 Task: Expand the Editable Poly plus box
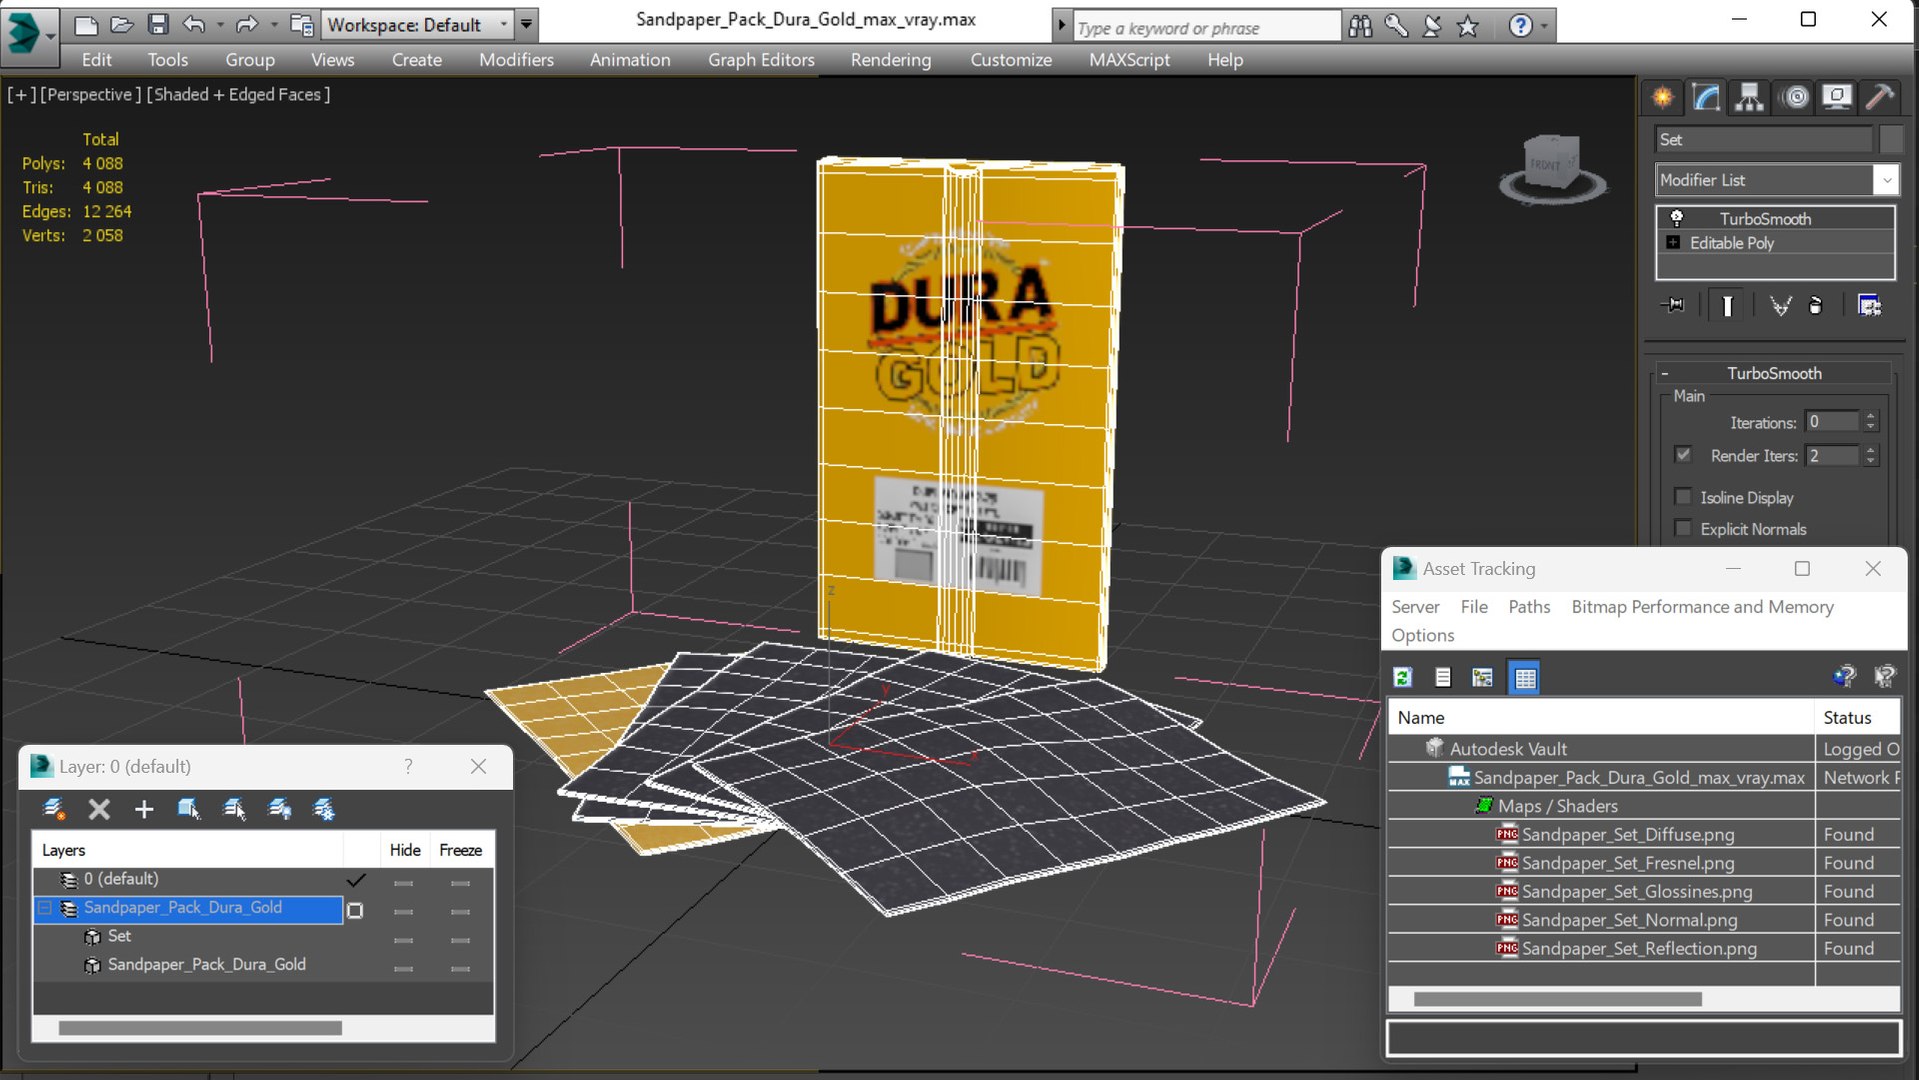click(1673, 243)
